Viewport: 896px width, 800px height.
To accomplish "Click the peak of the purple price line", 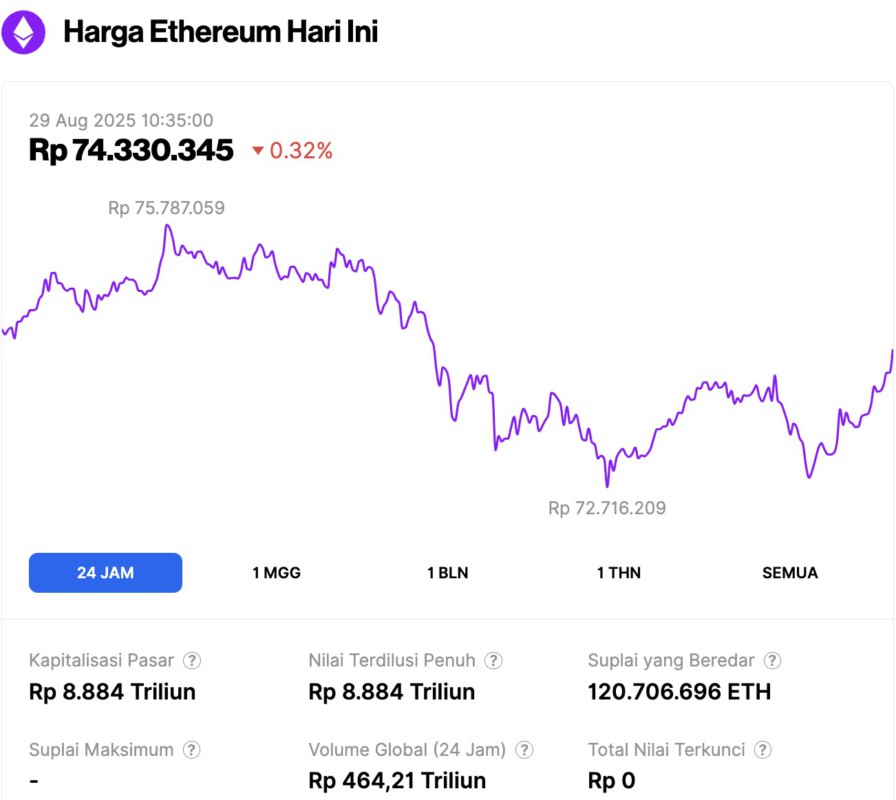I will pos(166,224).
